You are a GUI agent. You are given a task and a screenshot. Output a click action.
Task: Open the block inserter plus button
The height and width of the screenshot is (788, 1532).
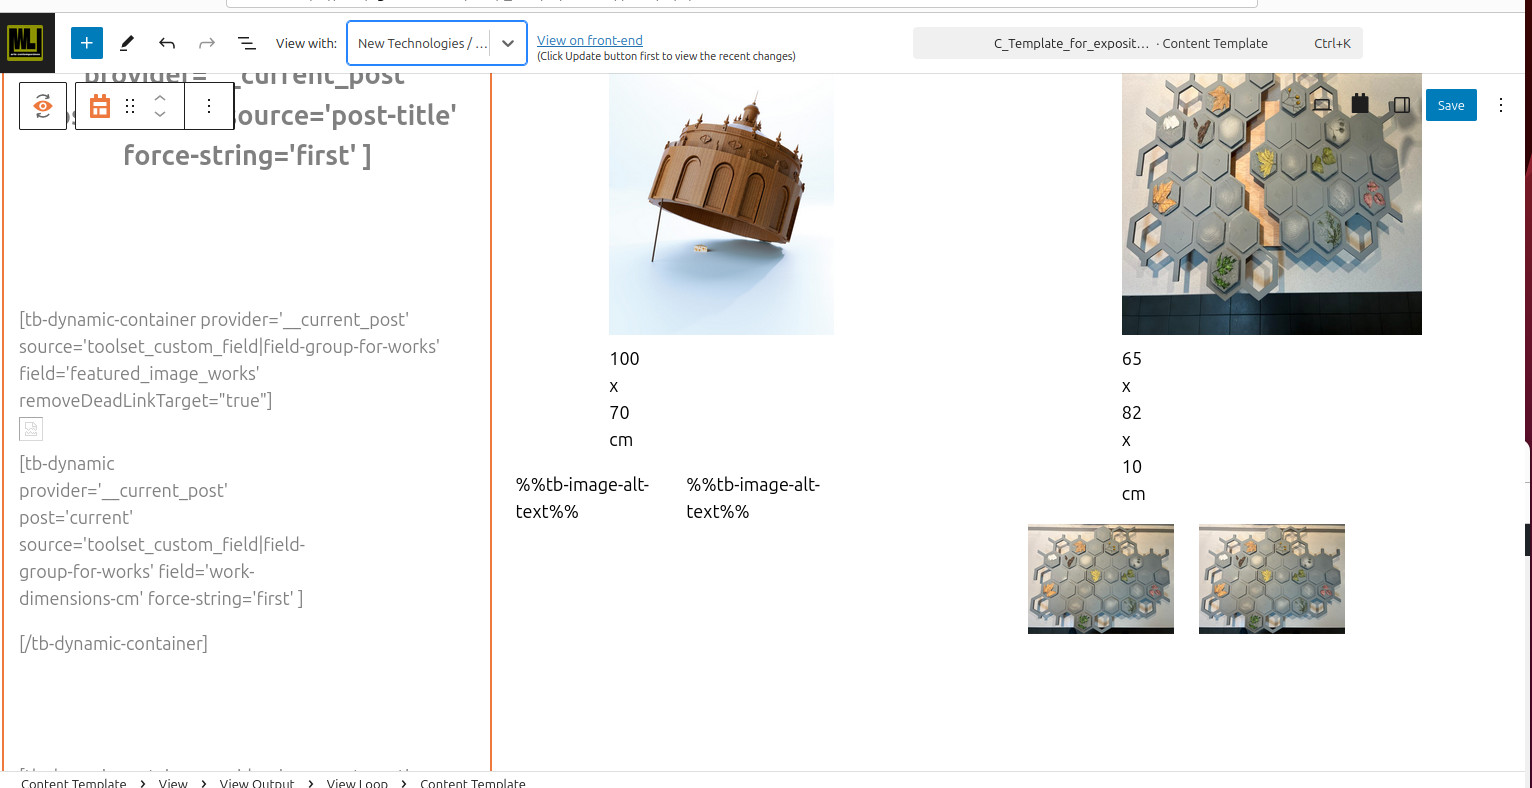87,43
